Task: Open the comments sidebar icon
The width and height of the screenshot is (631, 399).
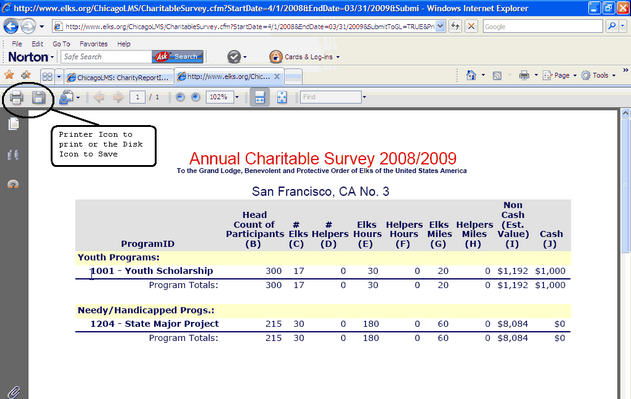Action: pyautogui.click(x=13, y=184)
